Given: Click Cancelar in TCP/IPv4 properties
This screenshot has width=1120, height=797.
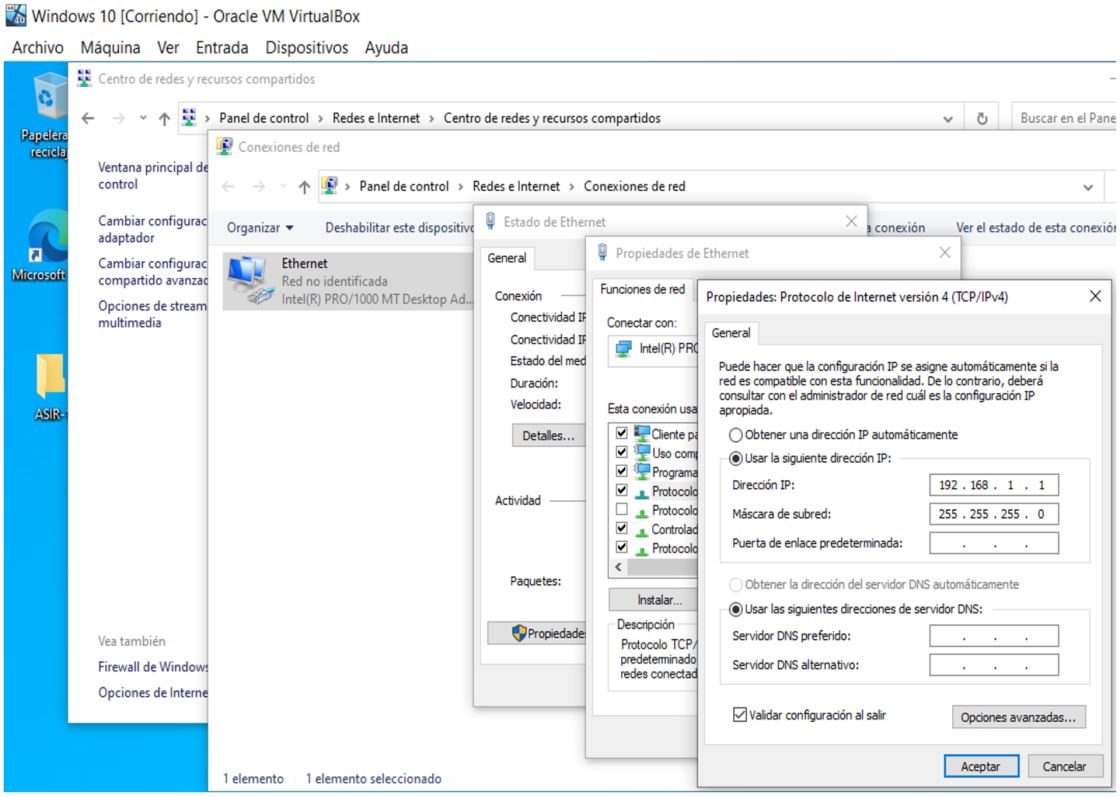Looking at the screenshot, I should pyautogui.click(x=1064, y=766).
